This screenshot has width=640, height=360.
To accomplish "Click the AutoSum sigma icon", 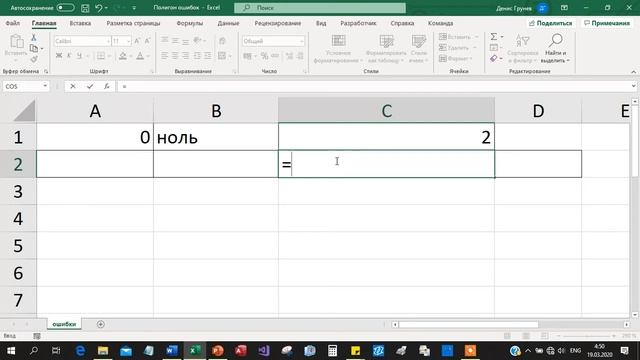I will click(x=494, y=37).
